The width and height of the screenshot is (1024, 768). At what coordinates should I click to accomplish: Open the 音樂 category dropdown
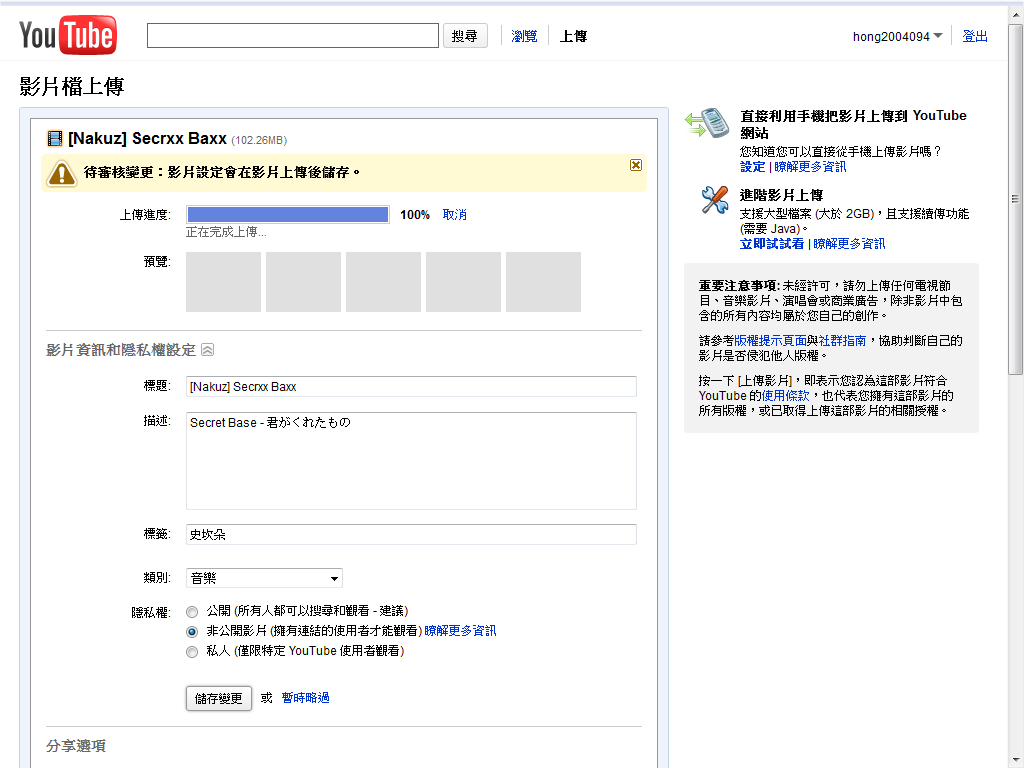tap(264, 578)
